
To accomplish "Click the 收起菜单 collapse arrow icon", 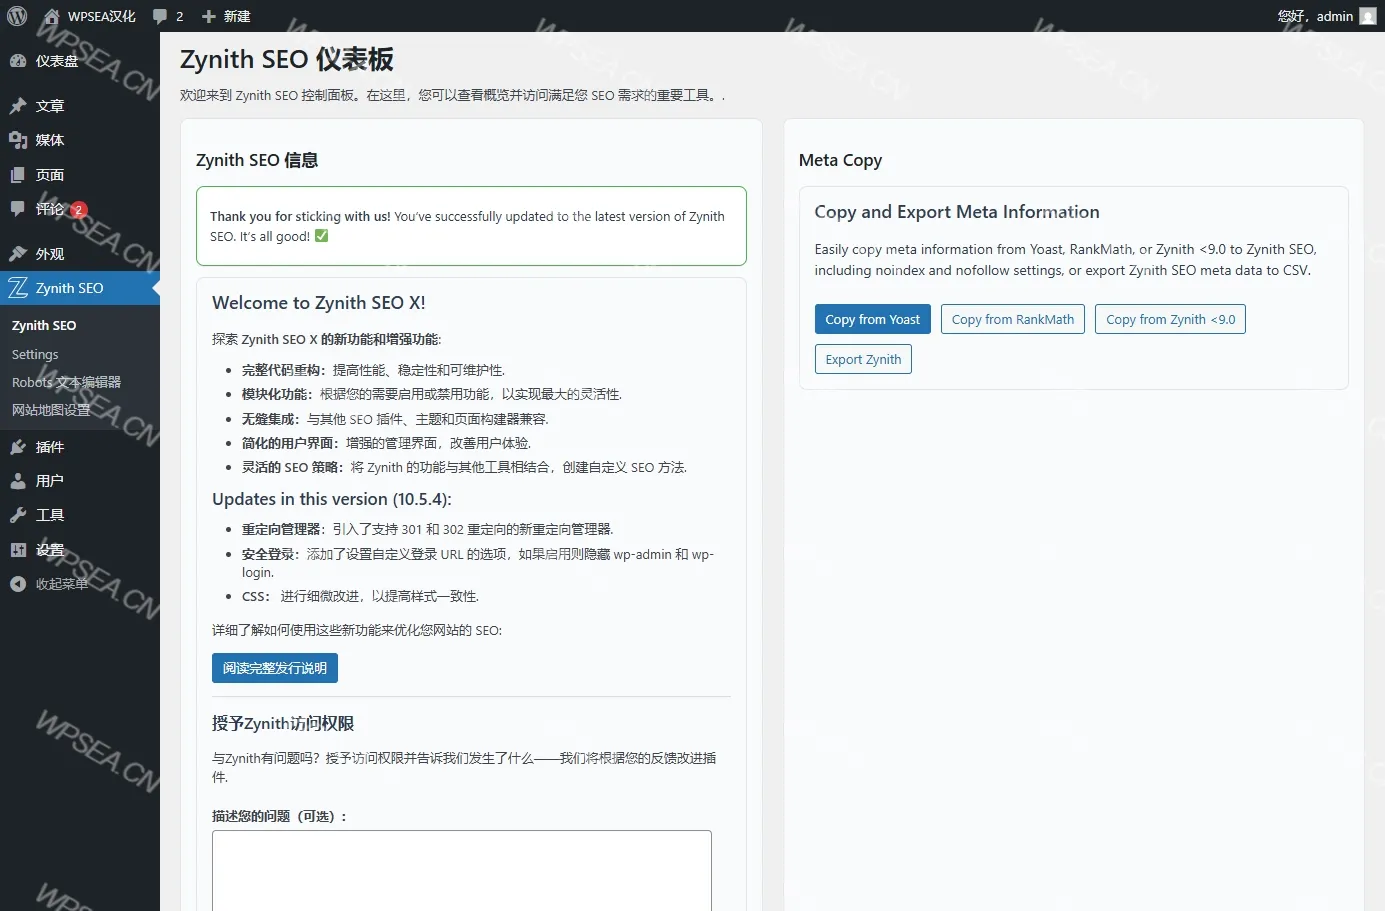I will pos(18,584).
